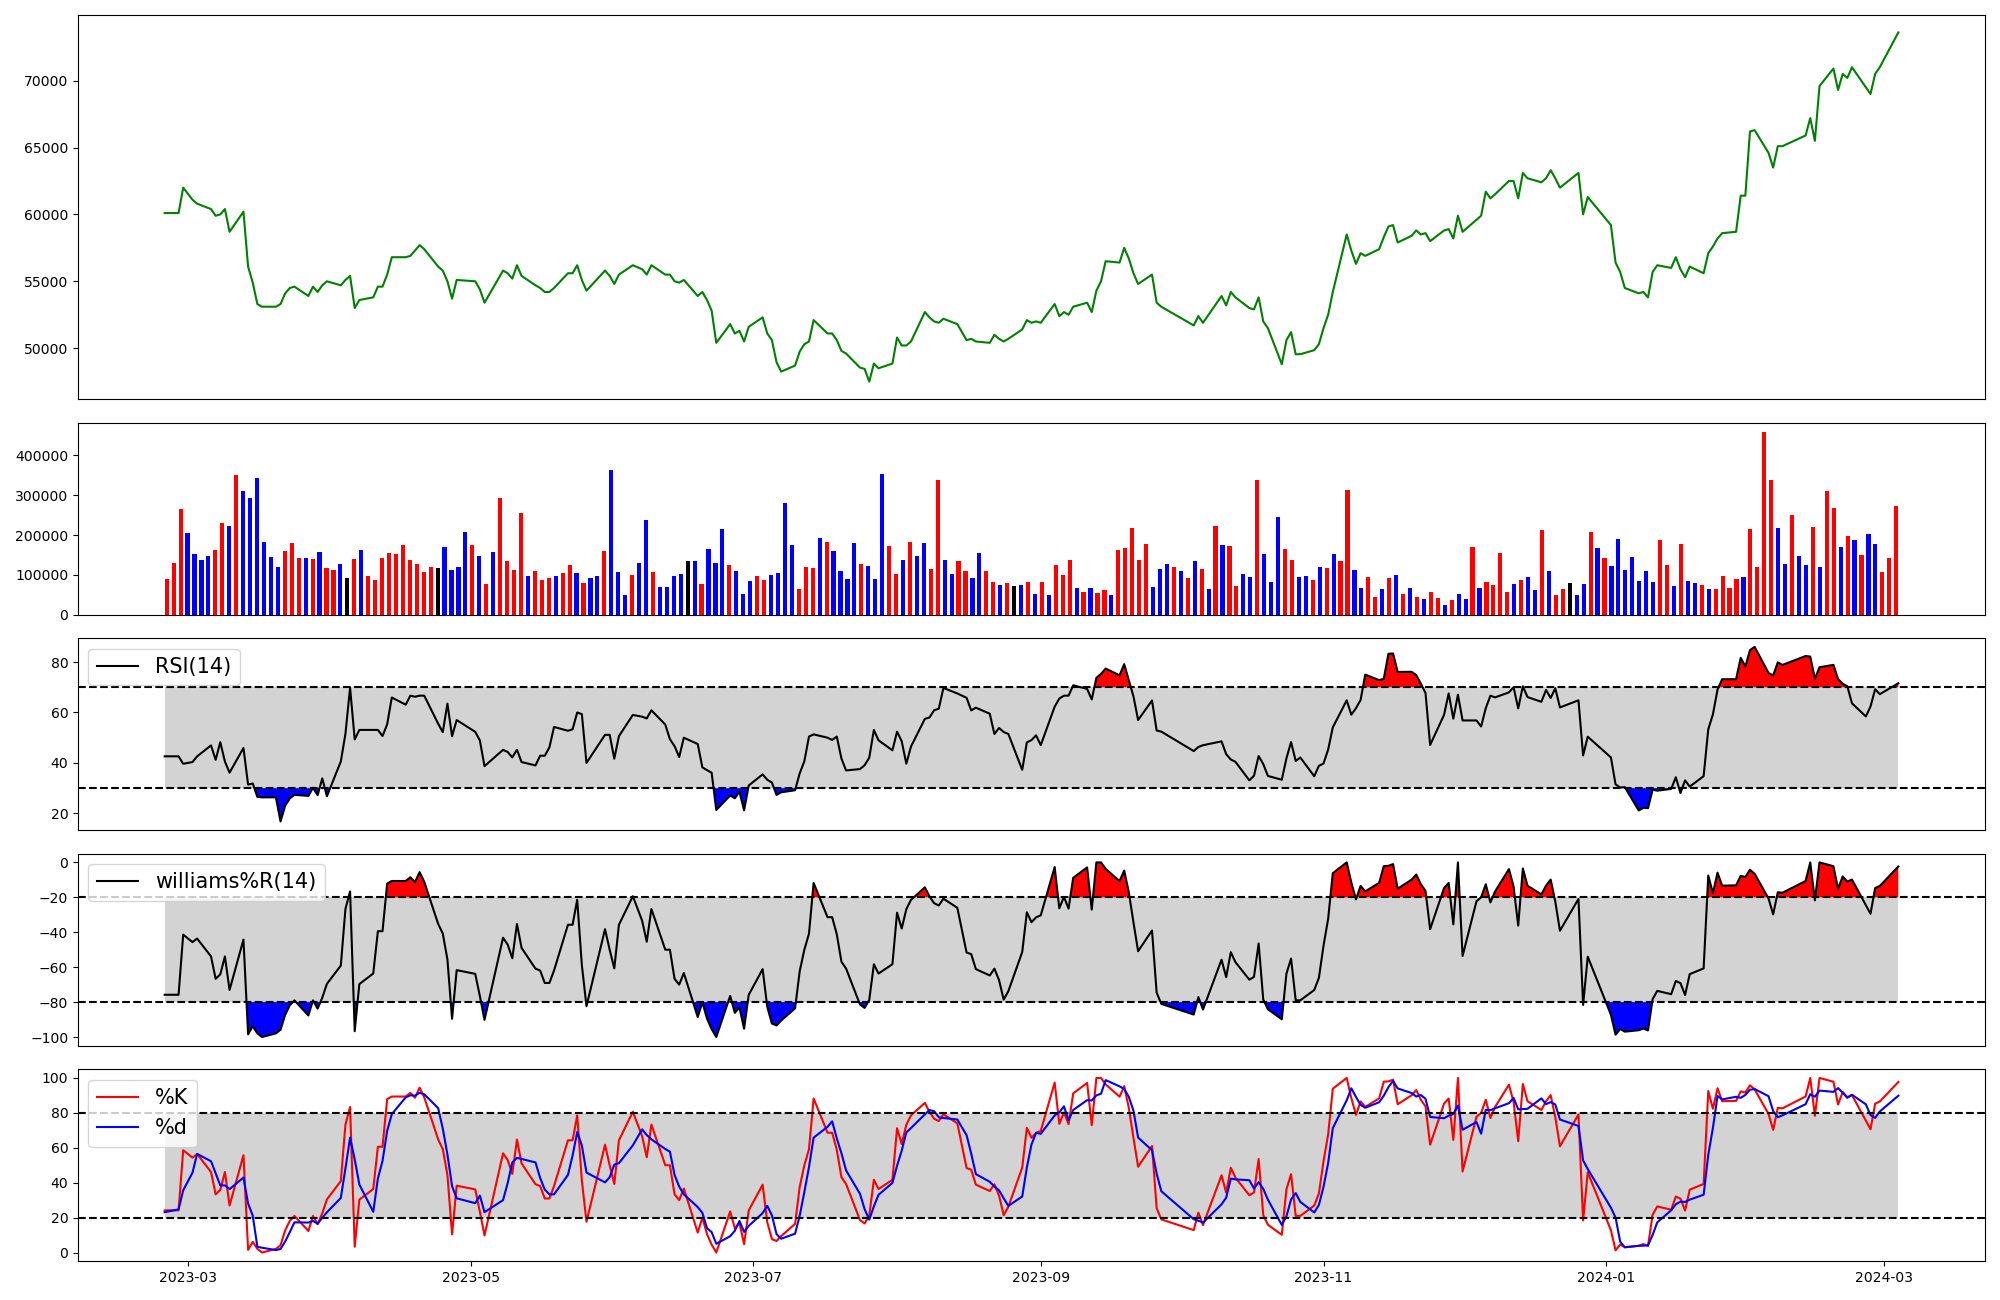2000x1300 pixels.
Task: Click the 2024-01 date tick label
Action: 1606,1277
